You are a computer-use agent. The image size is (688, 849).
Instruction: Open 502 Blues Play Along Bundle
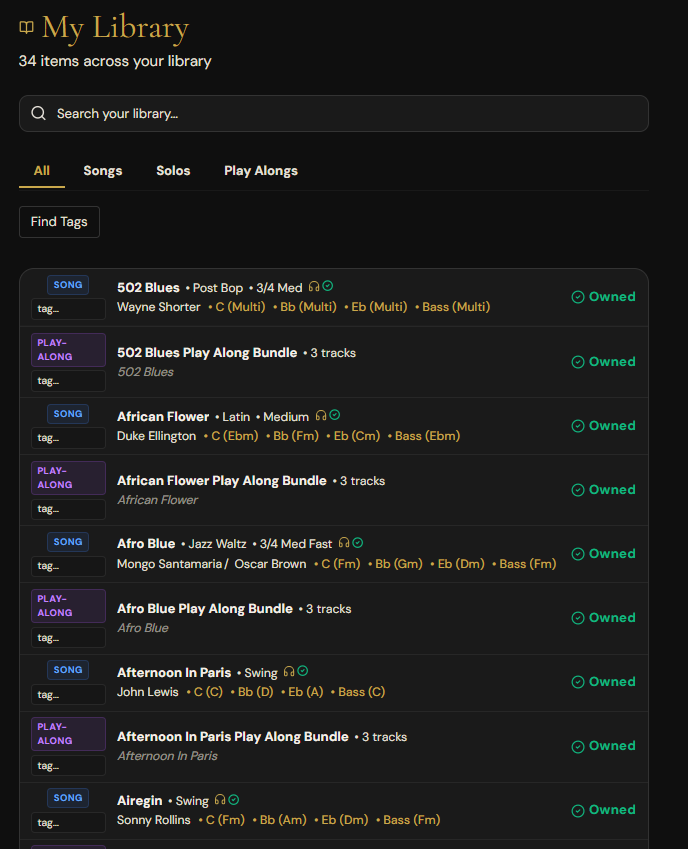pyautogui.click(x=207, y=352)
